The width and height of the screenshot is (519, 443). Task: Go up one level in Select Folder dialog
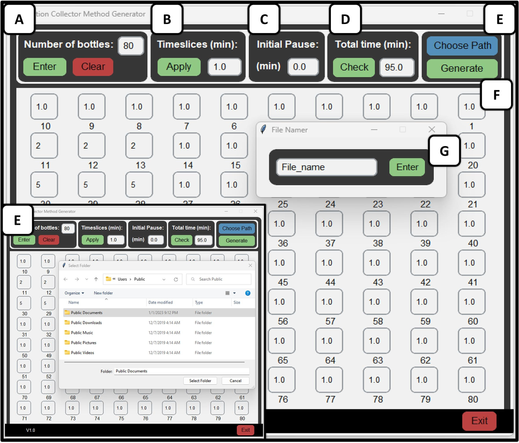(x=96, y=279)
